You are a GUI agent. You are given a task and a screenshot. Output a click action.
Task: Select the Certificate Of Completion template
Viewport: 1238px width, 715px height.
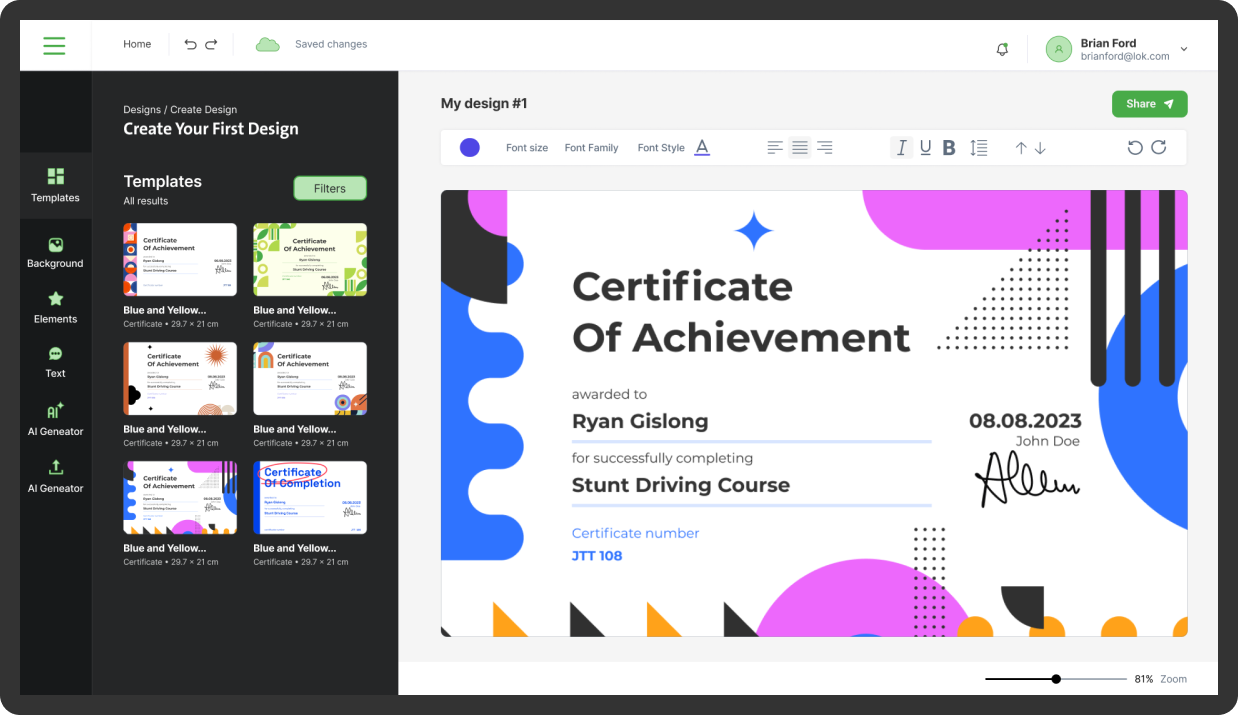point(310,498)
